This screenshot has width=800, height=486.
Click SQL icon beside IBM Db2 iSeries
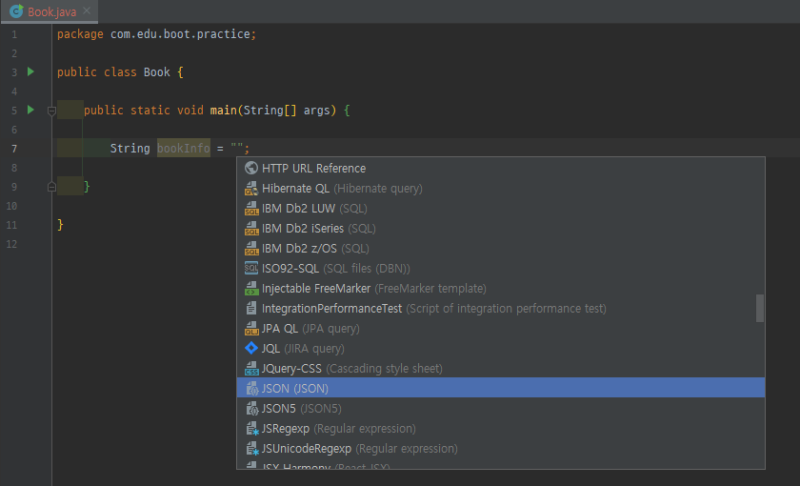point(251,228)
